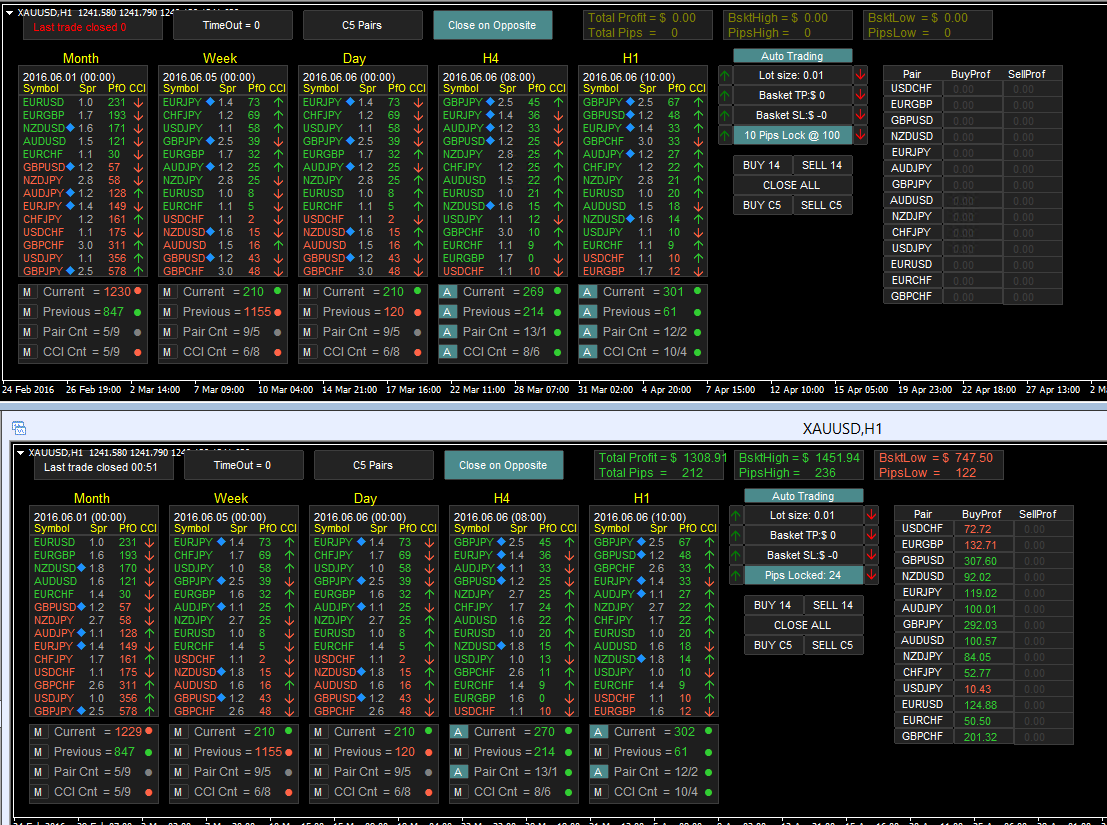
Task: Lower Basket TP with down arrow in upper dashboard
Action: coord(860,95)
